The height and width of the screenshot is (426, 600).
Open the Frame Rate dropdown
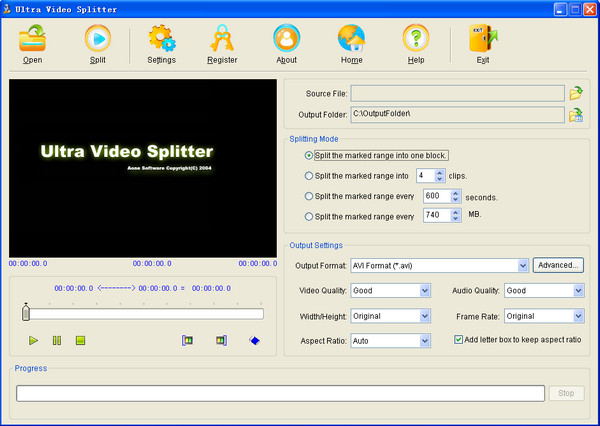point(578,316)
